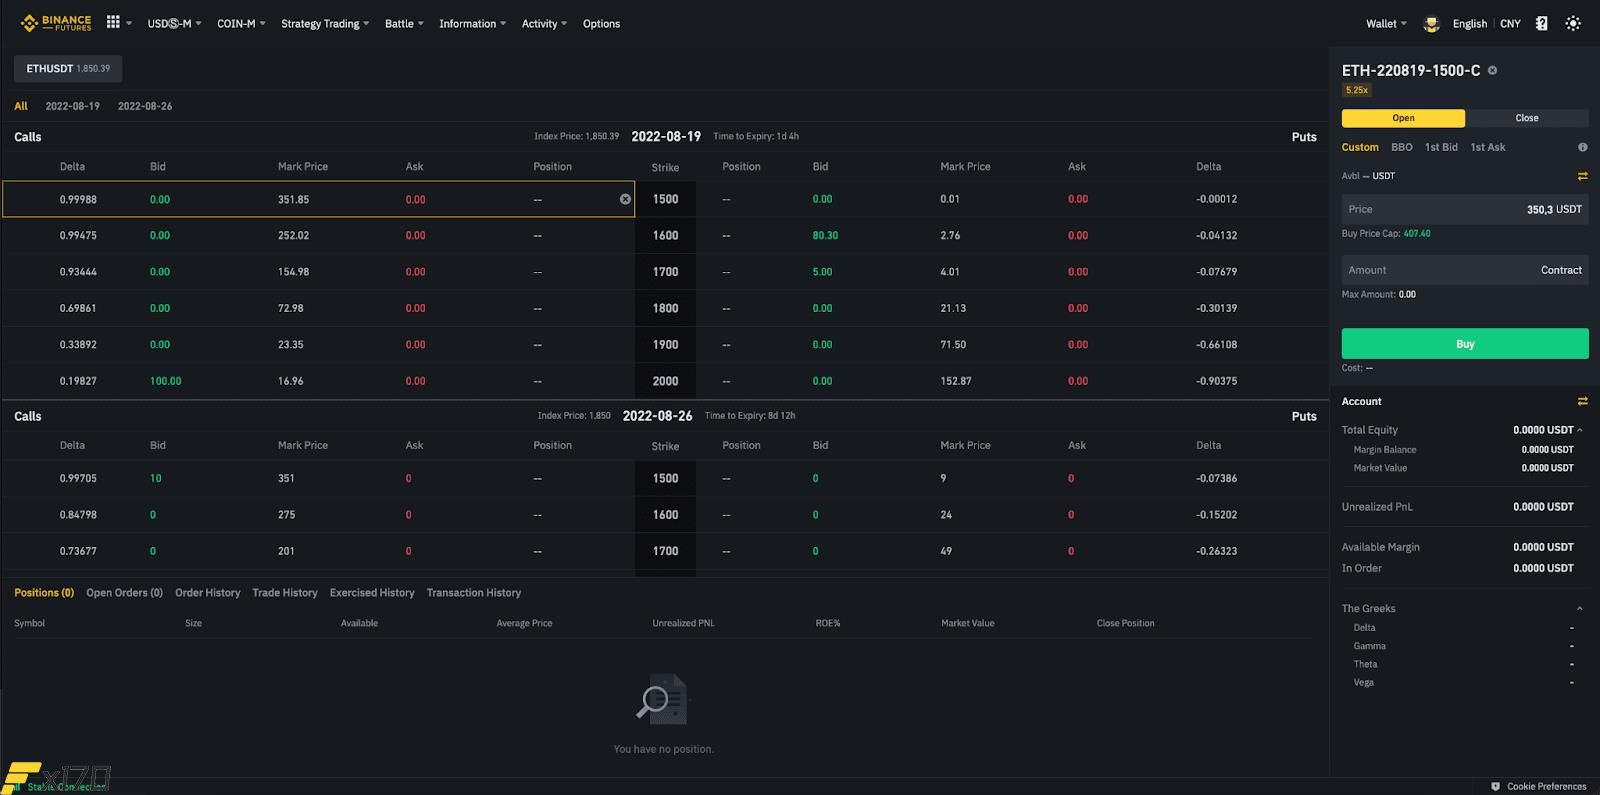Choose the BBO price mode

coord(1401,147)
